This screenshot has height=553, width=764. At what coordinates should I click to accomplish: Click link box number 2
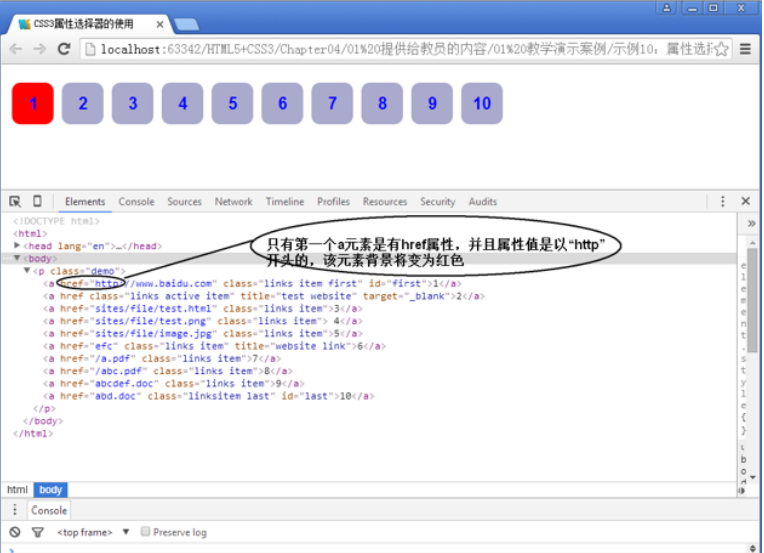pos(82,103)
